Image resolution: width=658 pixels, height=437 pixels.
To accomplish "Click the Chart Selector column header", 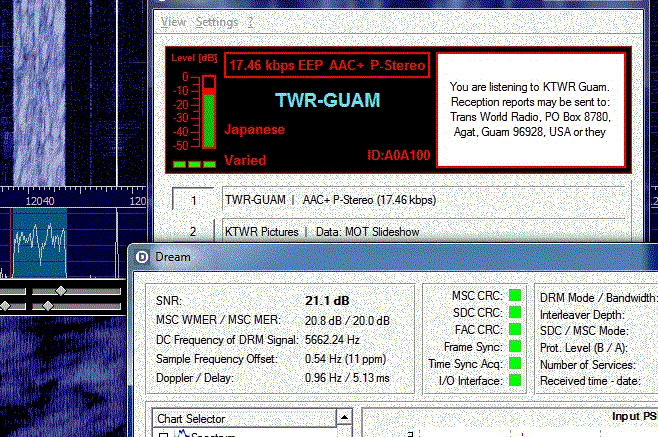I will [x=244, y=418].
